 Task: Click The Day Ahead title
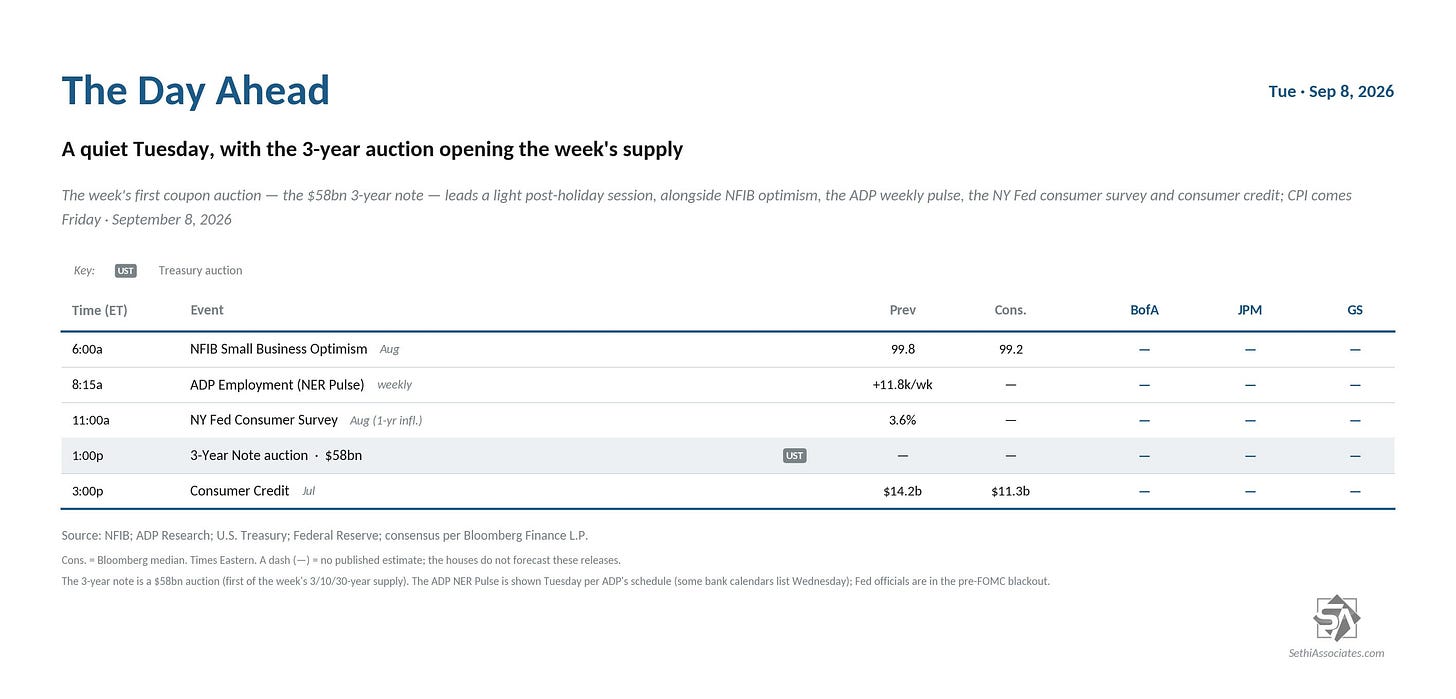[196, 91]
